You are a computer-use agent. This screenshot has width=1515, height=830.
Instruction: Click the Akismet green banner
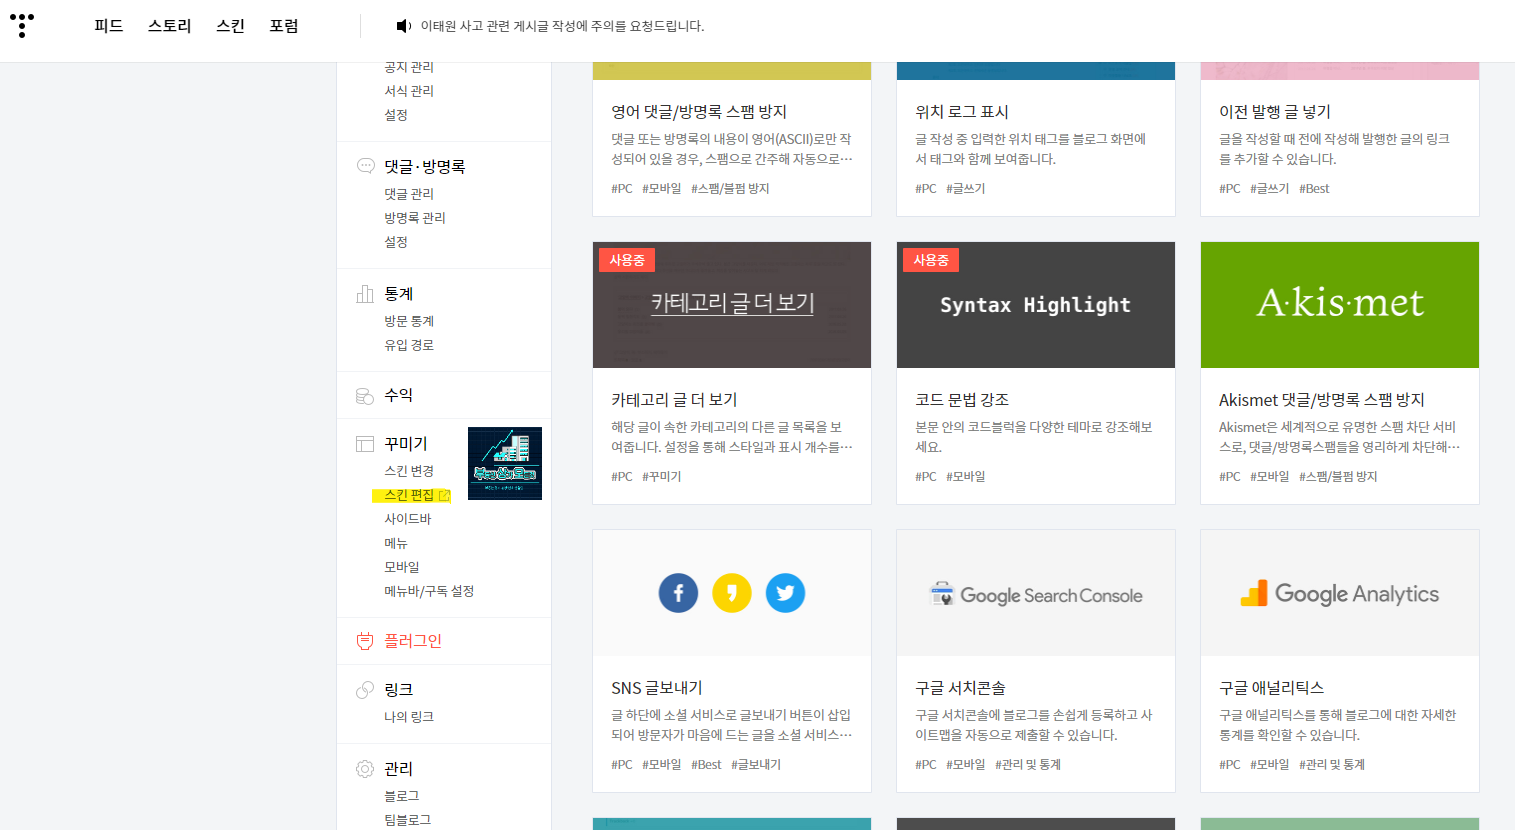coord(1340,305)
